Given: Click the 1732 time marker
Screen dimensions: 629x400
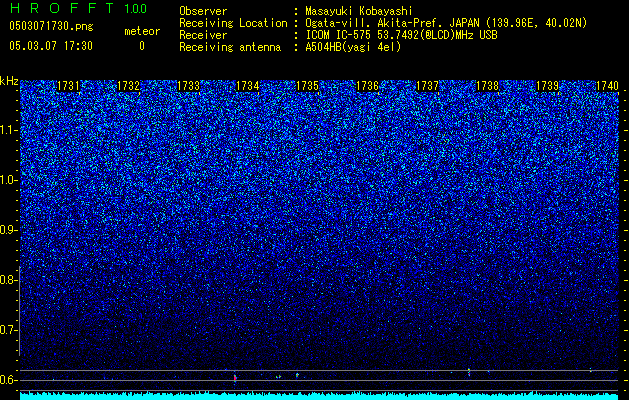Looking at the screenshot, I should pyautogui.click(x=128, y=86).
